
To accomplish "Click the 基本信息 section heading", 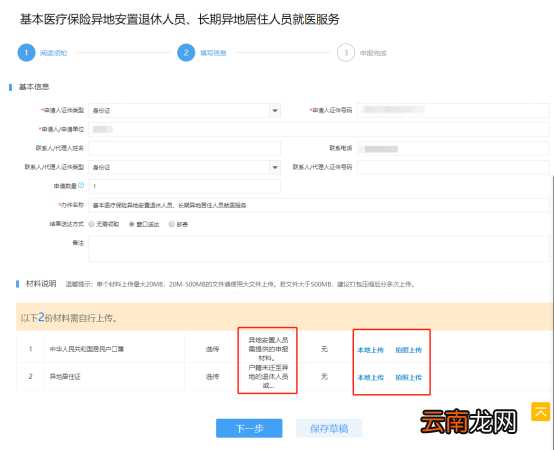I will click(34, 87).
